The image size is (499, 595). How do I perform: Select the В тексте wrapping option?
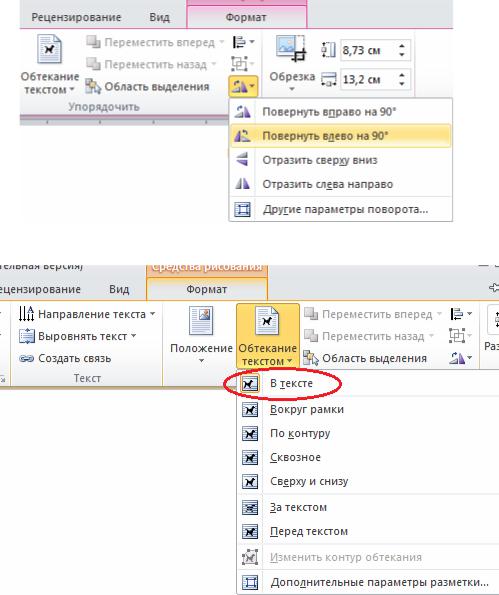pyautogui.click(x=368, y=384)
